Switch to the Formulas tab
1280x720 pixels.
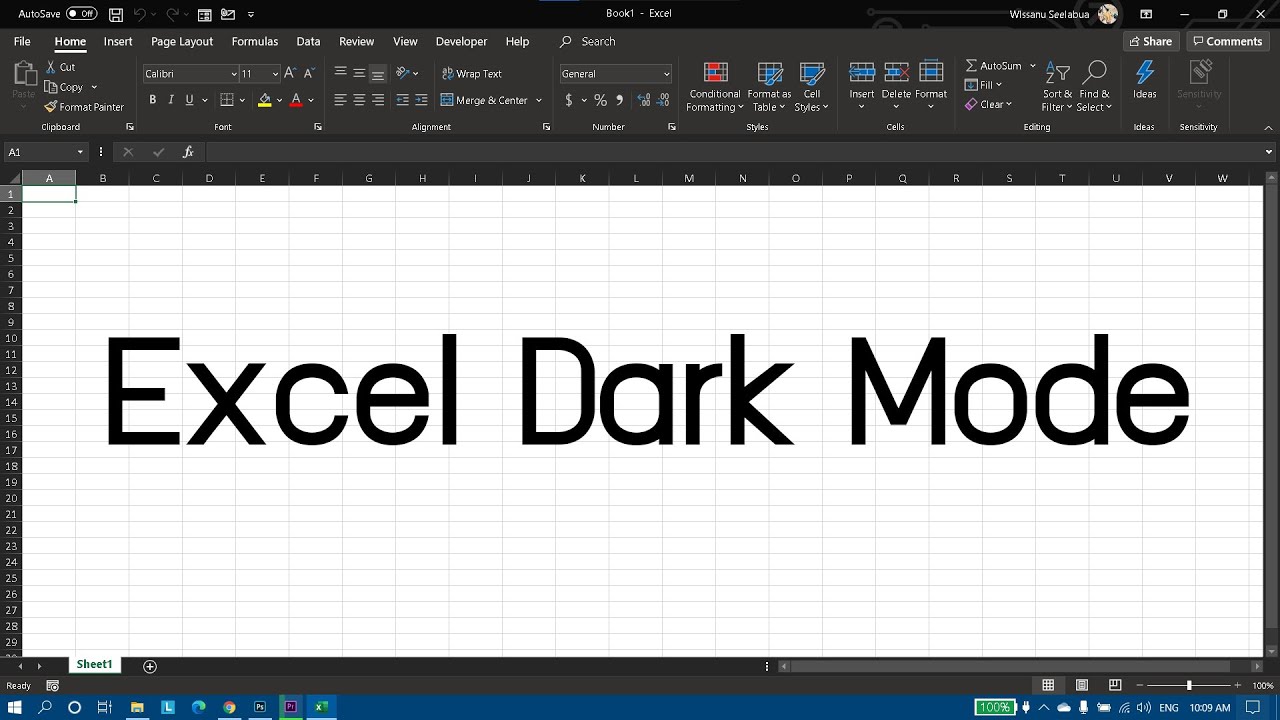pyautogui.click(x=255, y=42)
